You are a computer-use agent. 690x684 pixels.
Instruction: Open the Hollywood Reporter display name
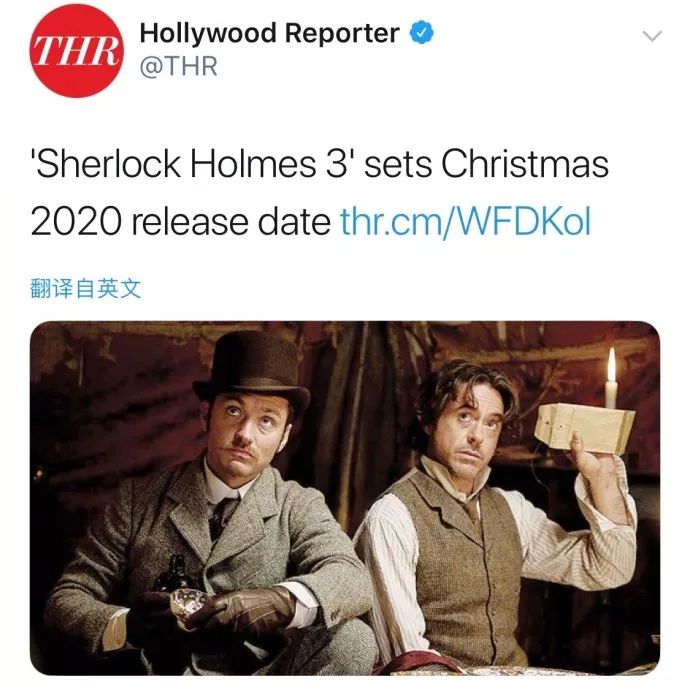pos(269,33)
